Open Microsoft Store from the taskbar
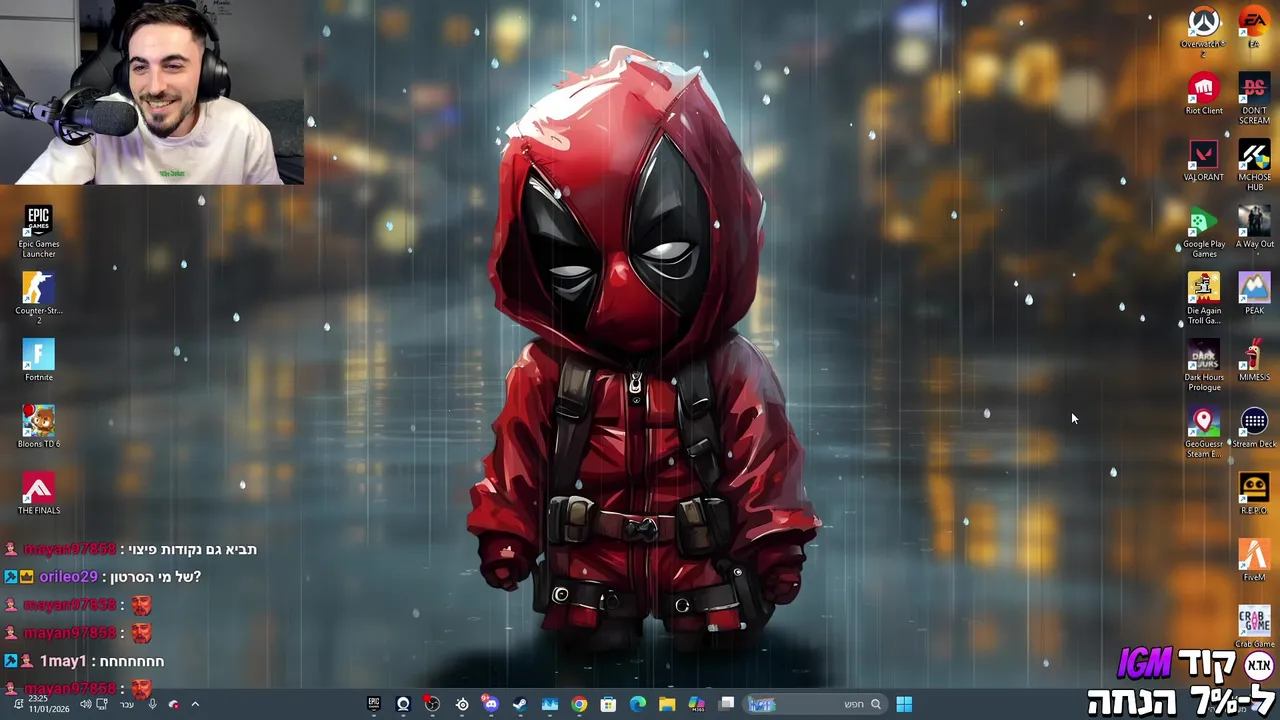Image resolution: width=1280 pixels, height=720 pixels. 608,704
